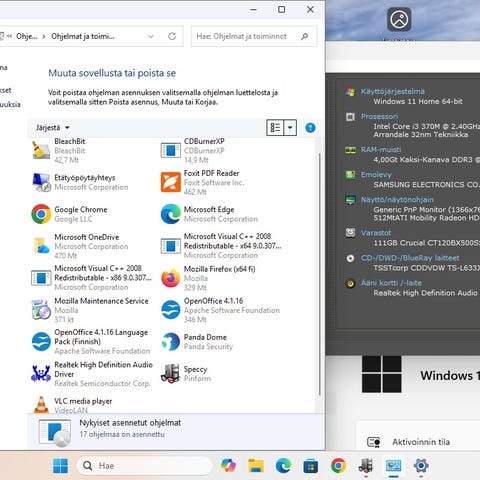Click 'Panda Security' publisher text
This screenshot has width=480, height=480.
pyautogui.click(x=208, y=347)
